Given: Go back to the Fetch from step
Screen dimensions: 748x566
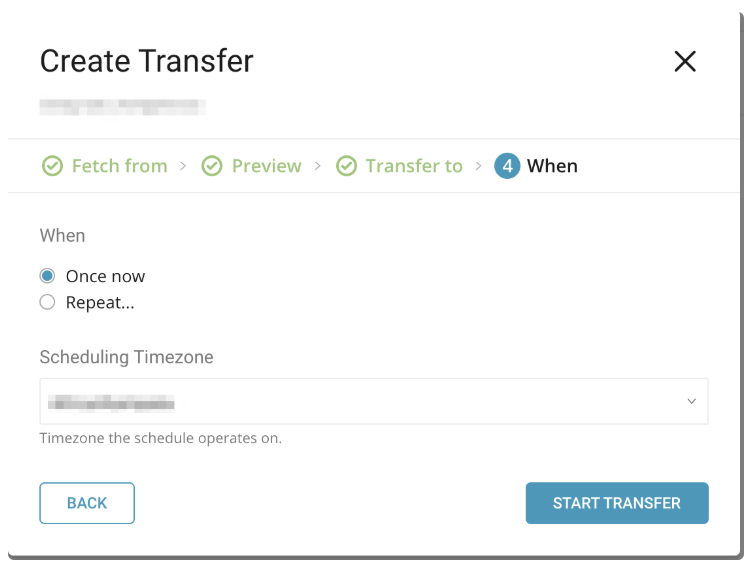Looking at the screenshot, I should tap(119, 166).
